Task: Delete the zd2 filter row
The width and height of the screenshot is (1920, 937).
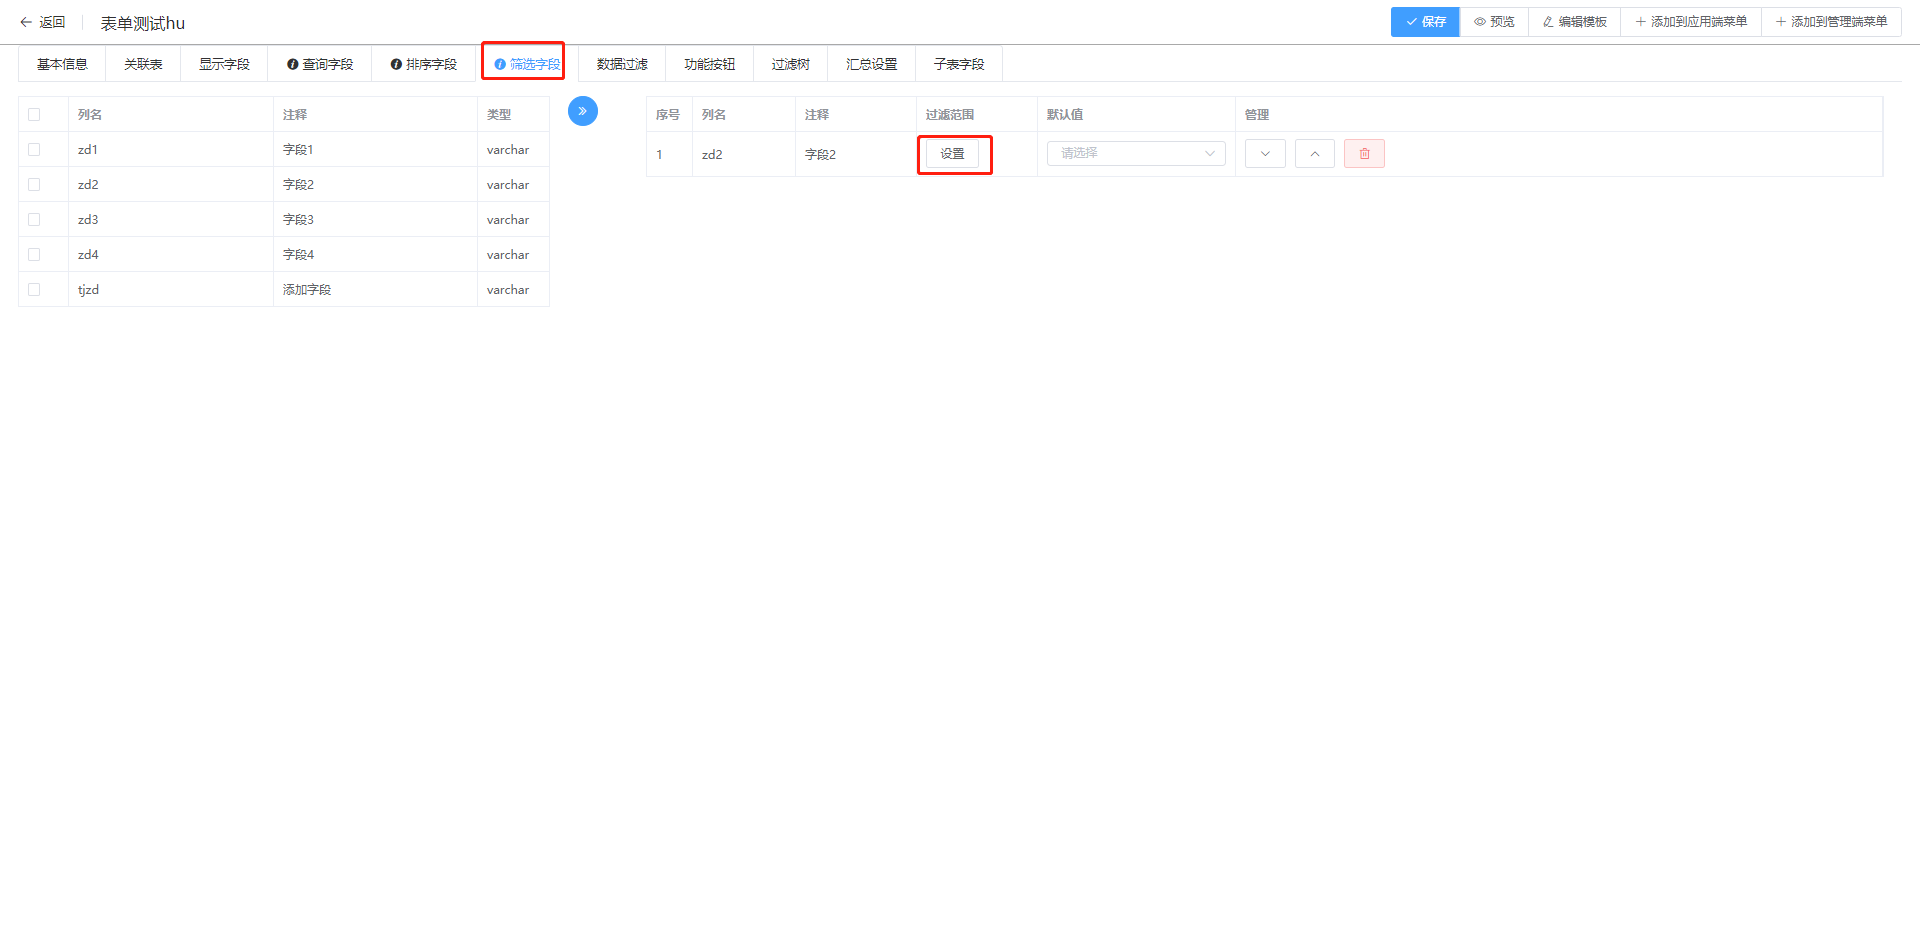Action: click(x=1364, y=154)
